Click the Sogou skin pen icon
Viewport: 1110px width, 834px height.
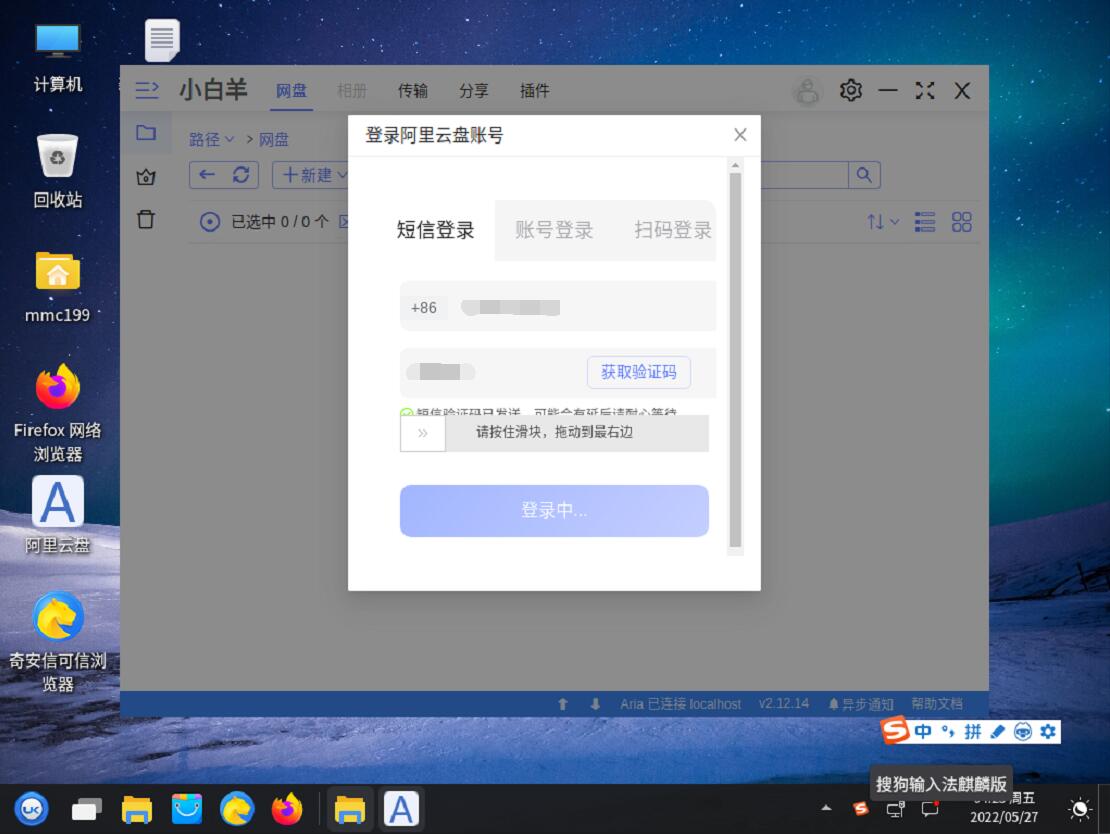pos(997,731)
